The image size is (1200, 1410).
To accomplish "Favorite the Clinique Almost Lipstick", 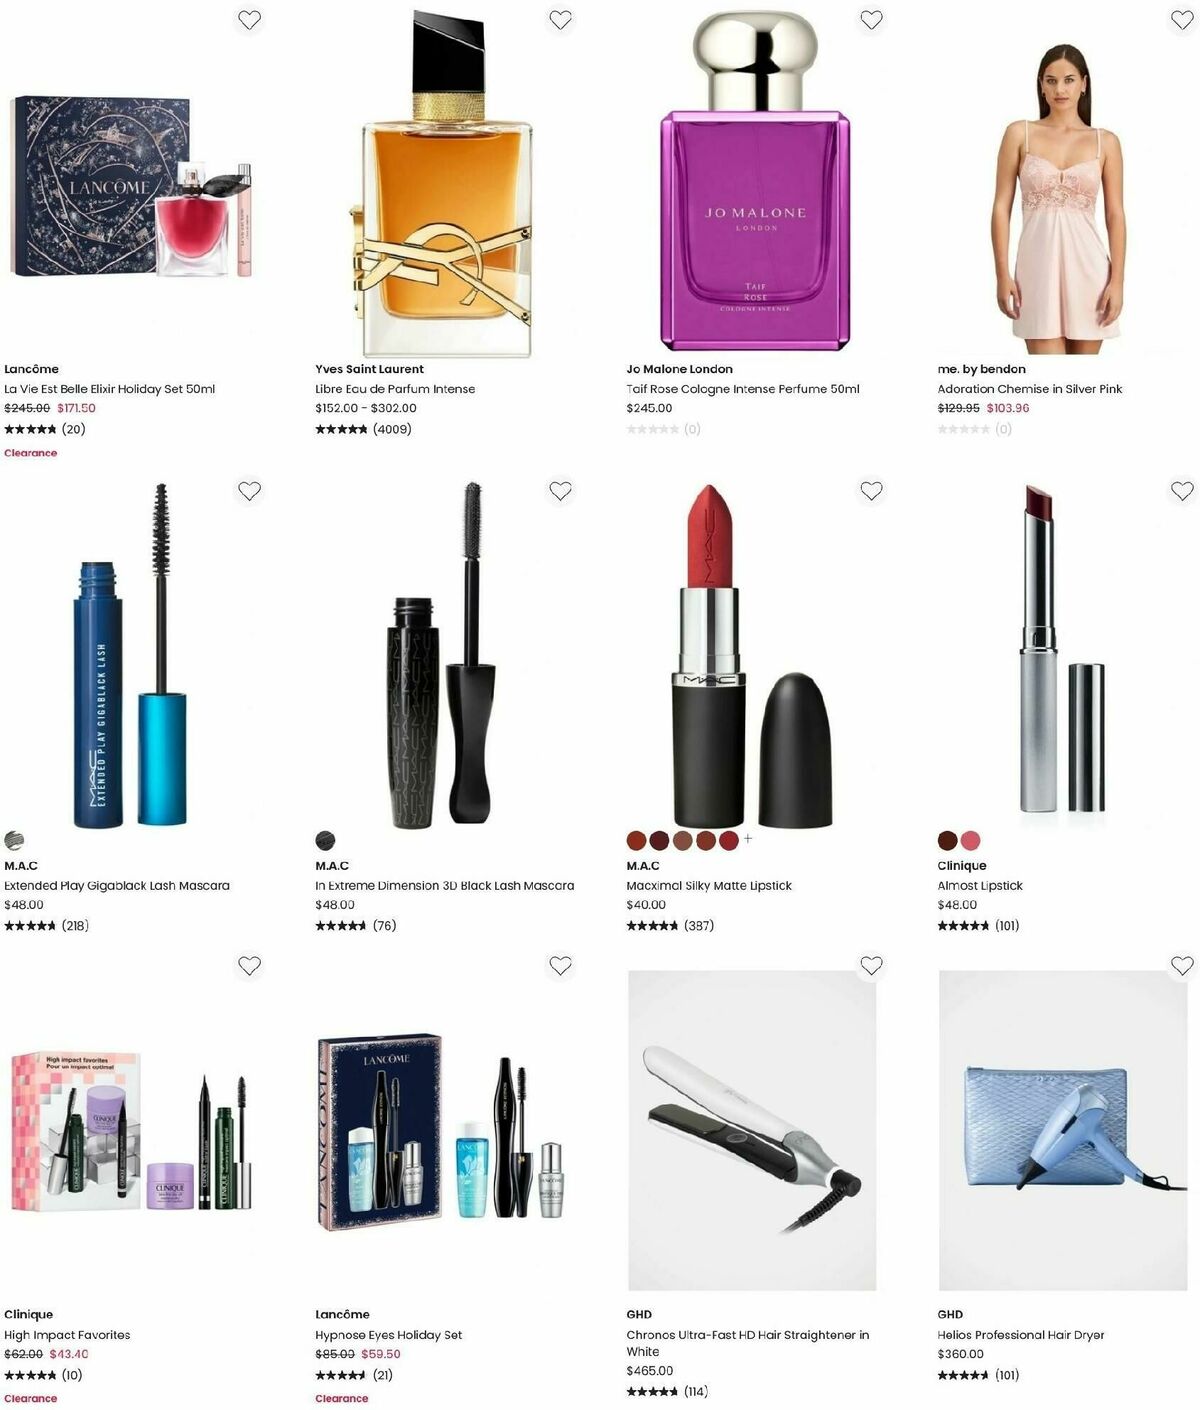I will coord(1182,491).
